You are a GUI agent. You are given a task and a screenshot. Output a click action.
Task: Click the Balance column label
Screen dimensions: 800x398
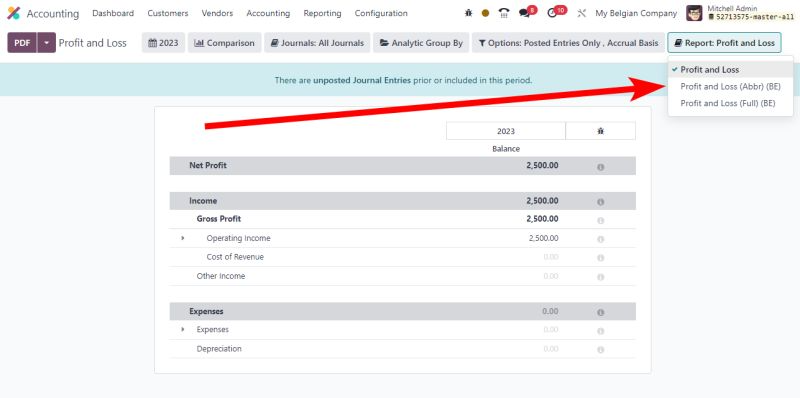[506, 149]
